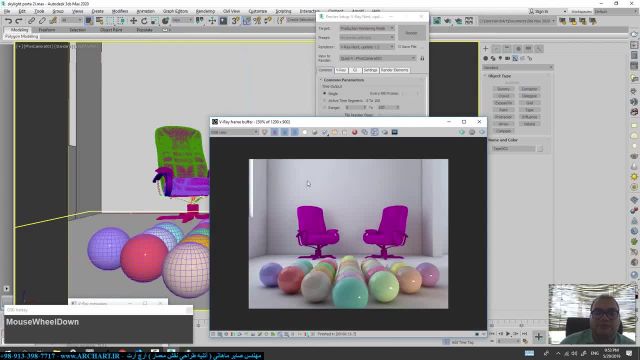This screenshot has height=360, width=640.
Task: Open the Modify command panel tab
Action: point(496,49)
